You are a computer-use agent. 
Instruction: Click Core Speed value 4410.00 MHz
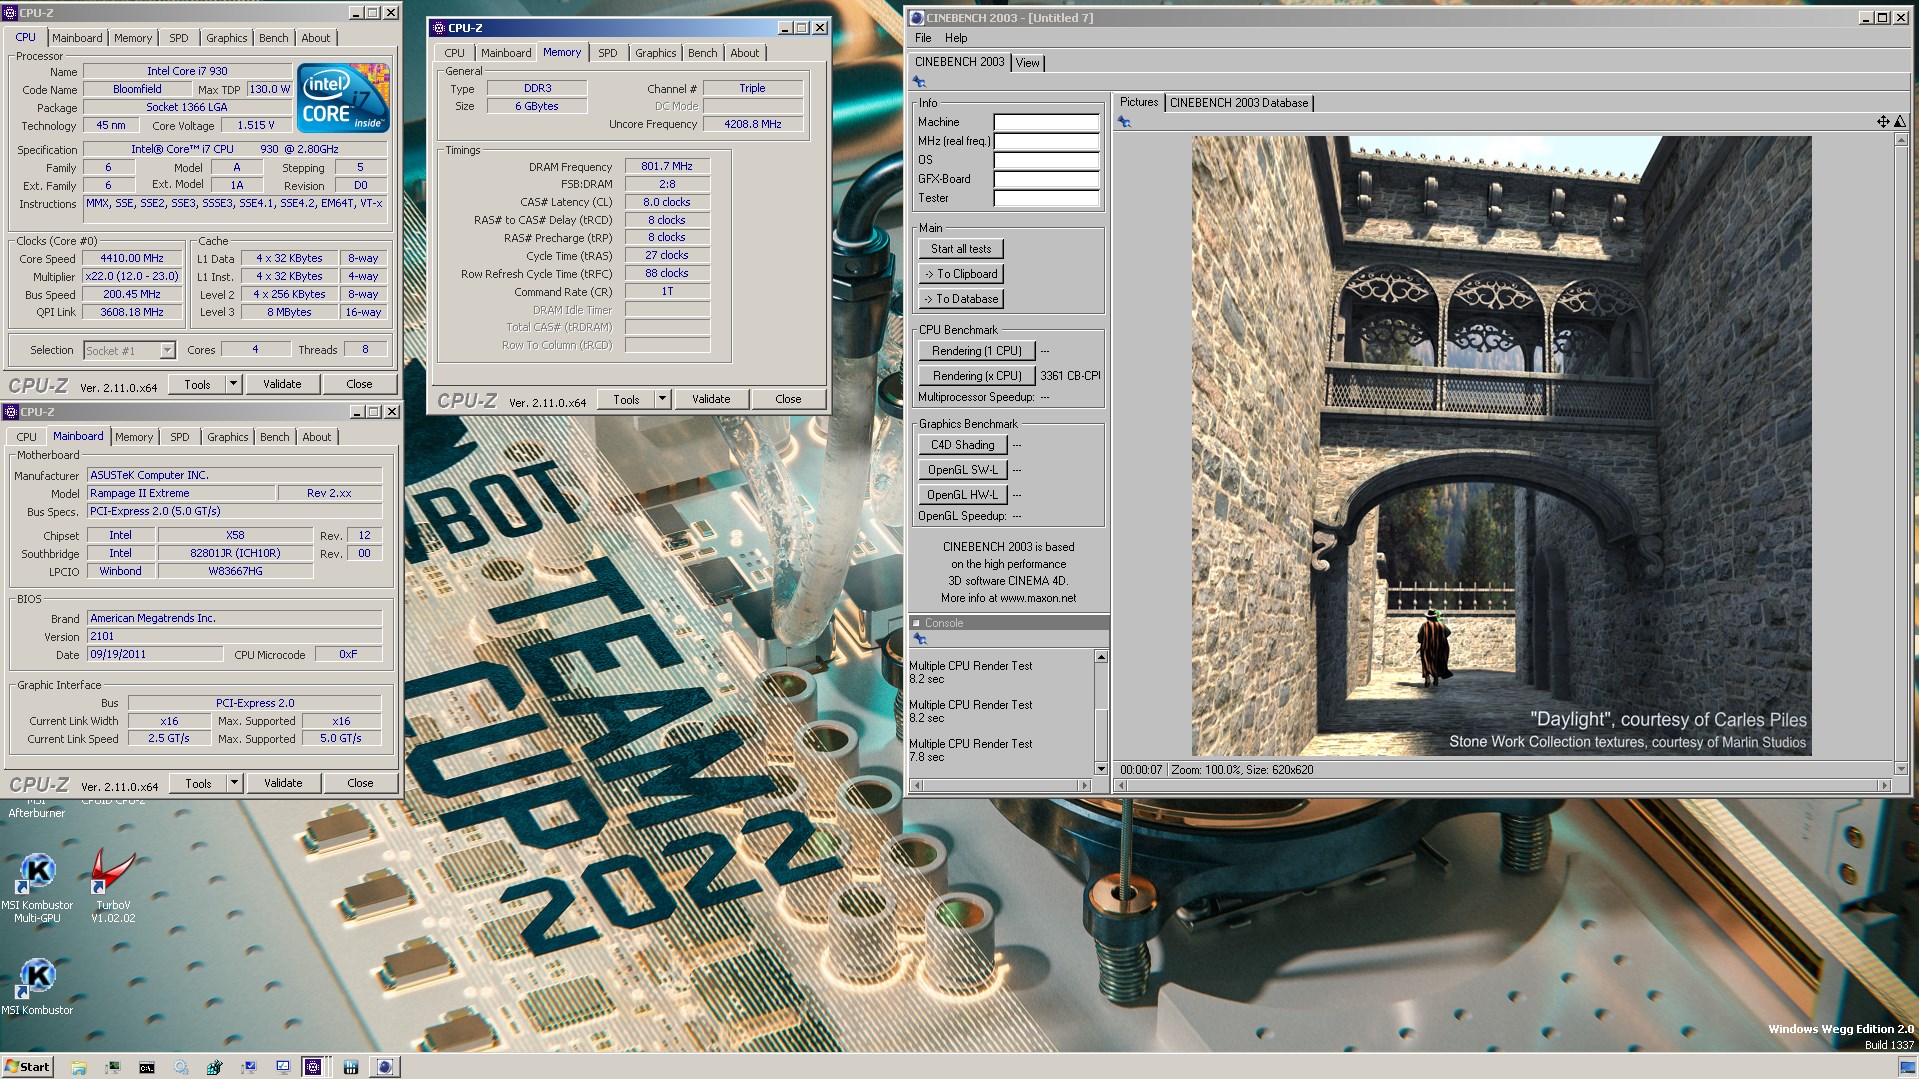coord(132,258)
